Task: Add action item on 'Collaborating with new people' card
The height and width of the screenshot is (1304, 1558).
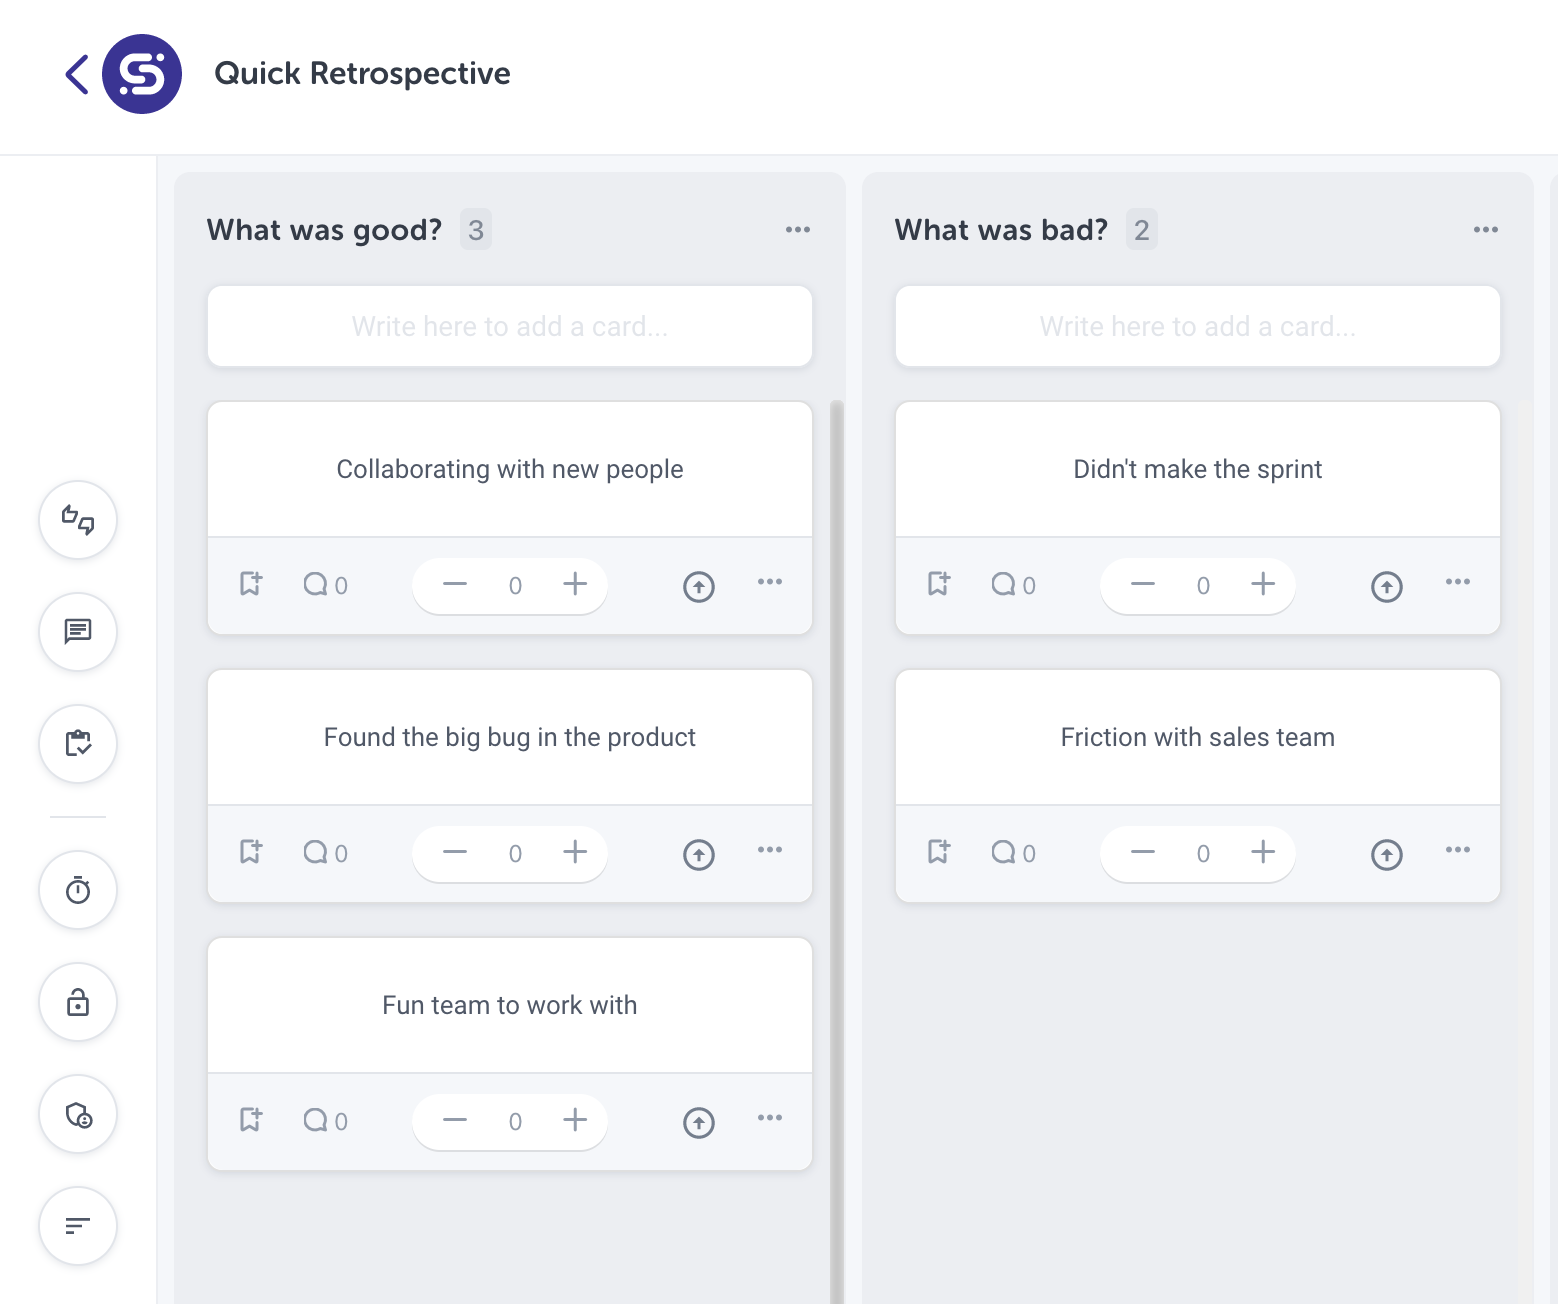Action: (251, 584)
